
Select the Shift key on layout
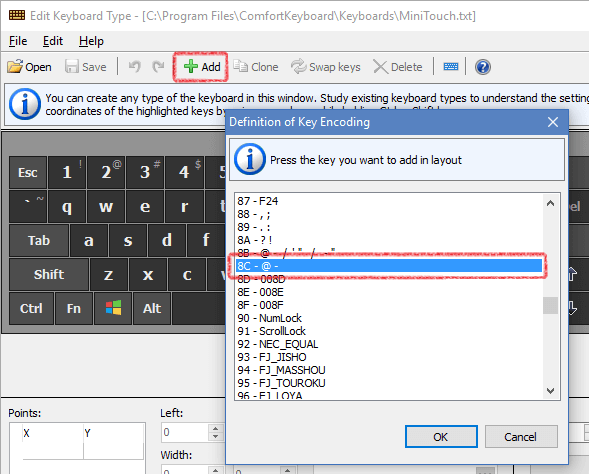49,275
